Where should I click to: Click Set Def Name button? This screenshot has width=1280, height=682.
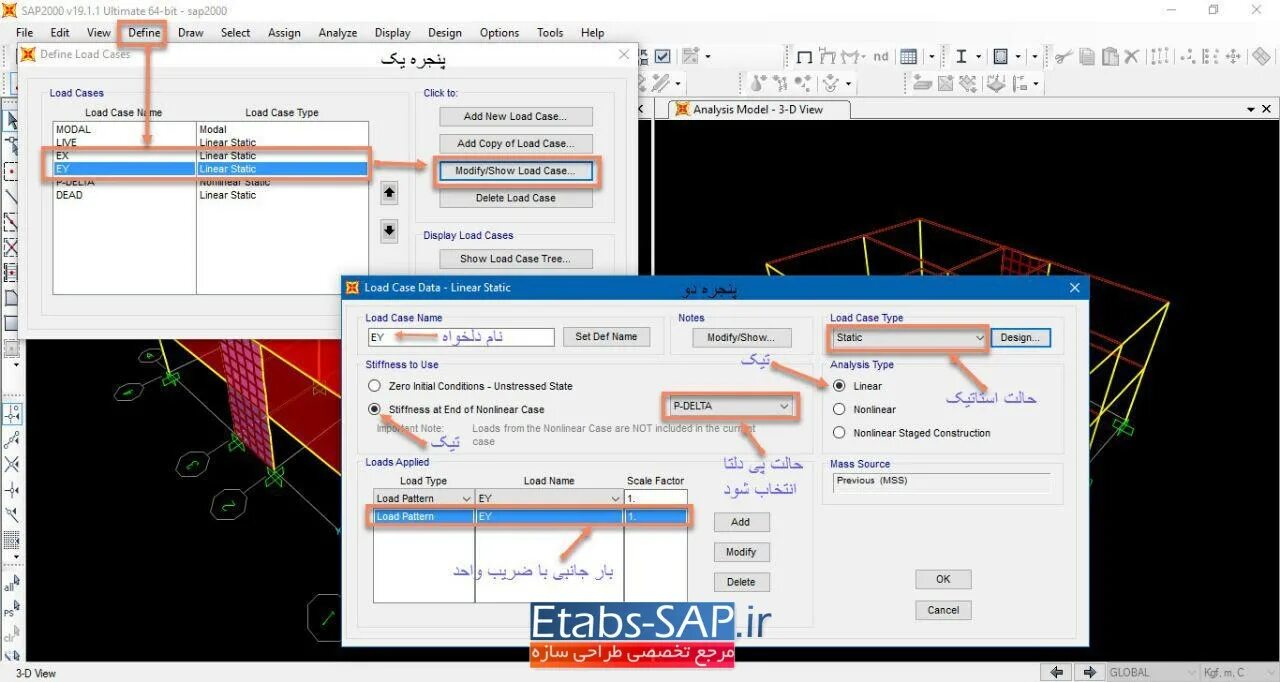[x=606, y=337]
